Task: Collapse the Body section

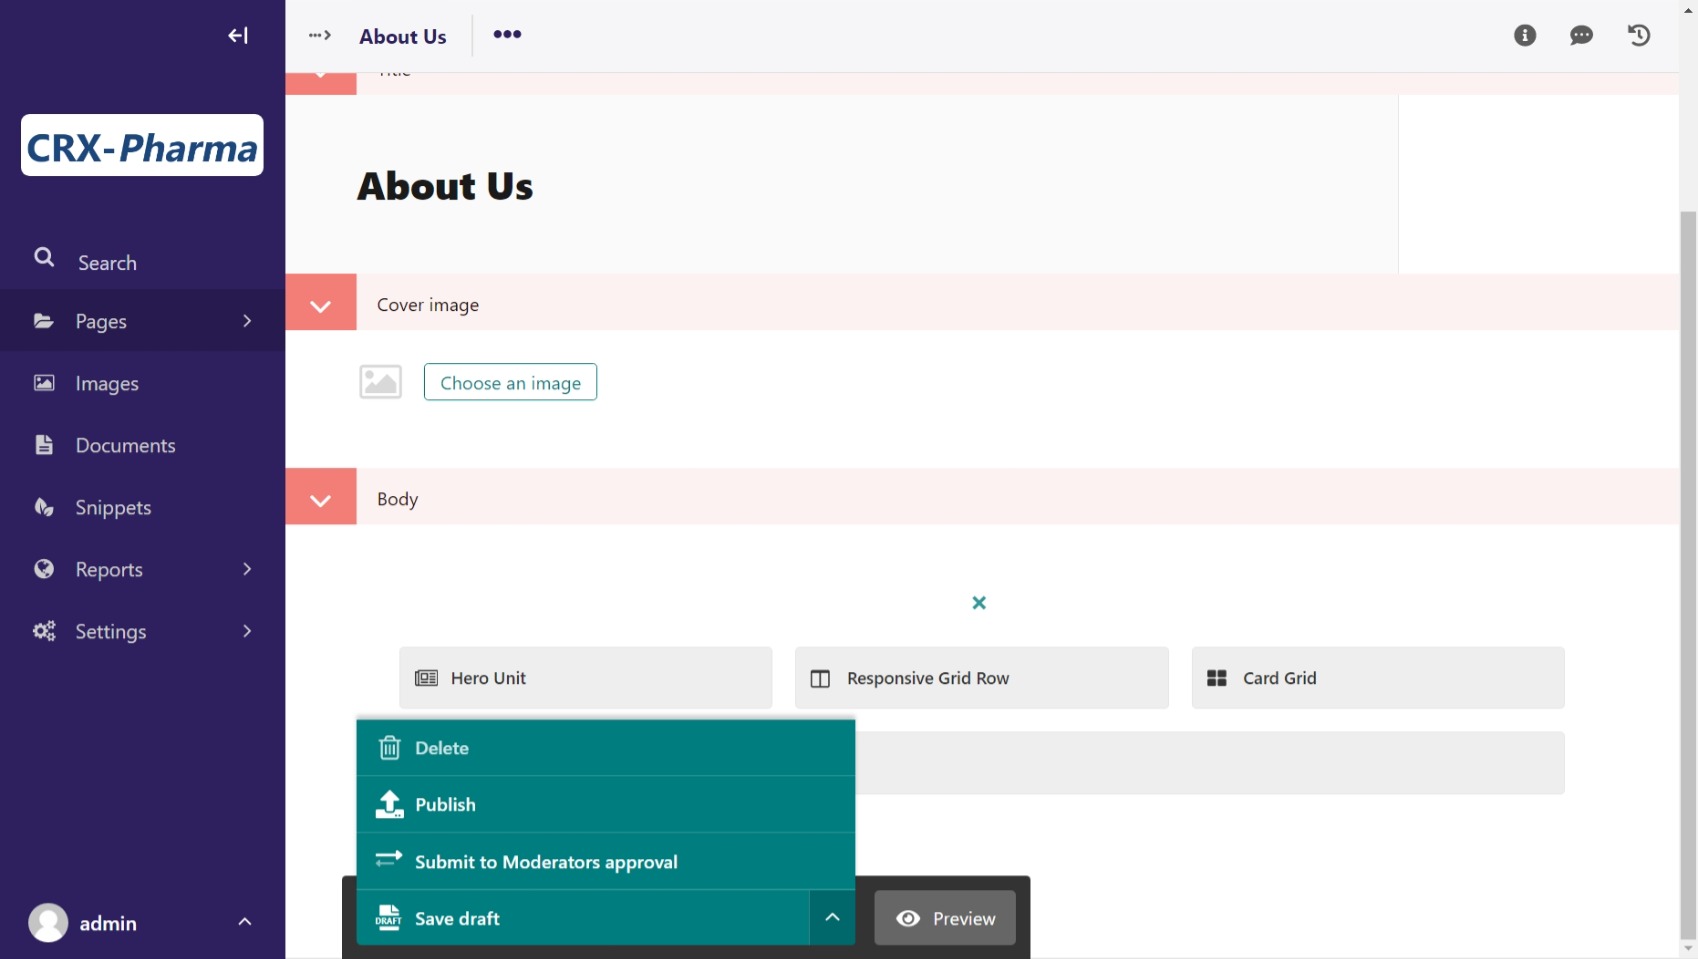Action: click(x=321, y=499)
